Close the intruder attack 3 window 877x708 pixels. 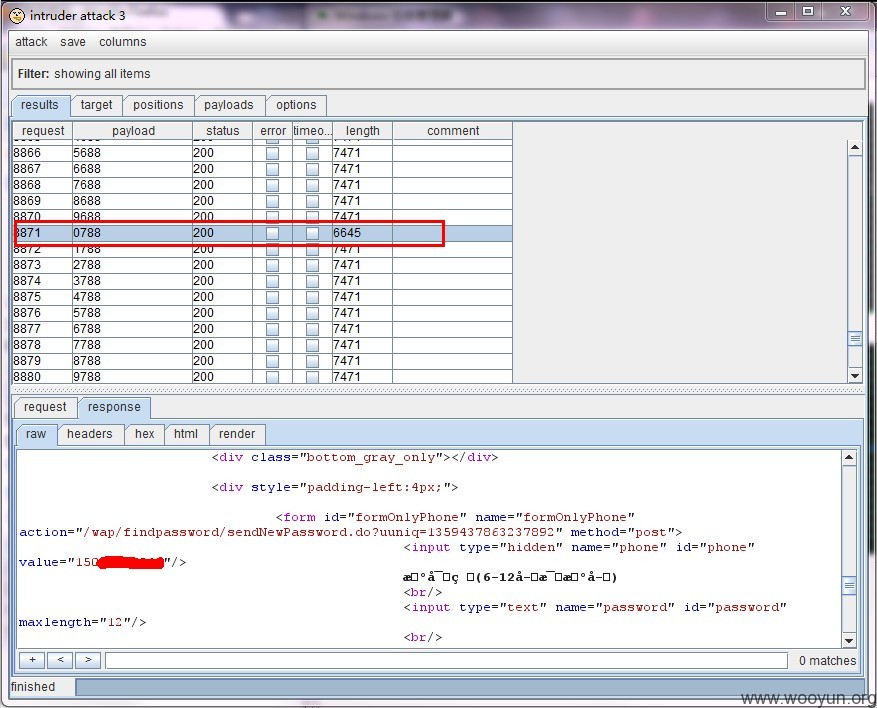(x=845, y=11)
